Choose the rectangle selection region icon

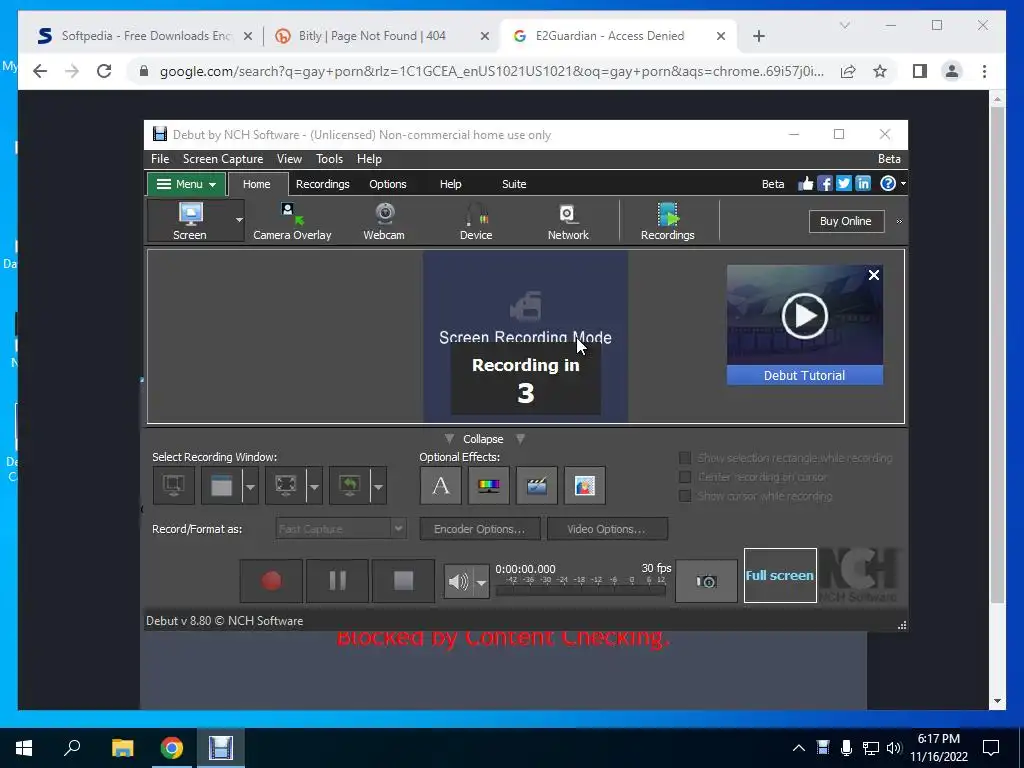point(285,485)
